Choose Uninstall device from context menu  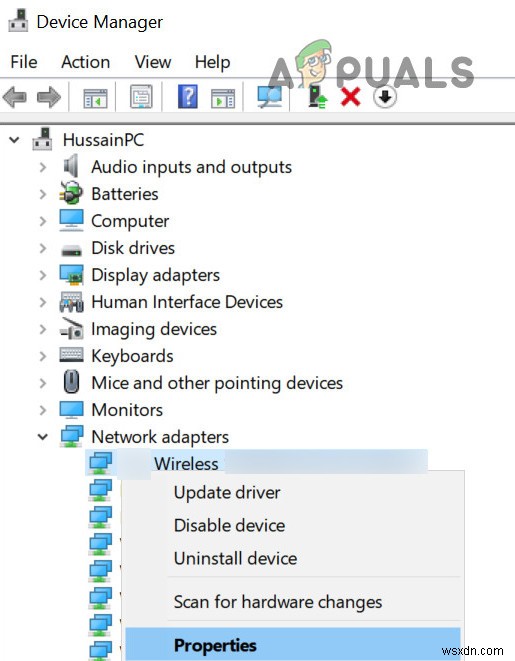(x=236, y=558)
